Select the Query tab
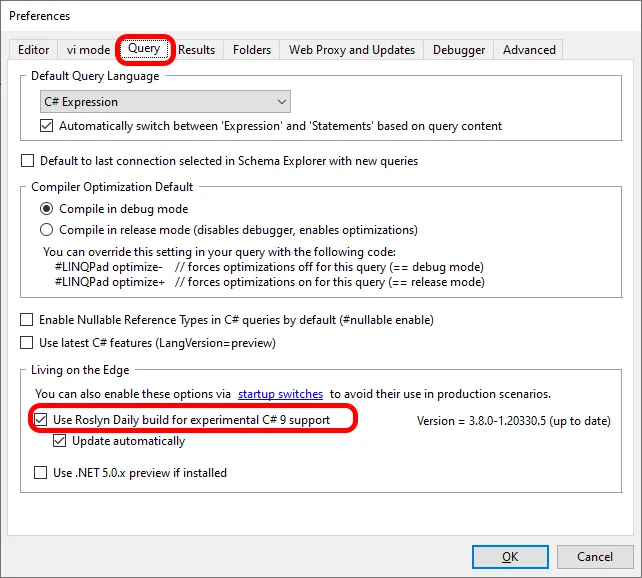Image resolution: width=642 pixels, height=578 pixels. pos(144,48)
